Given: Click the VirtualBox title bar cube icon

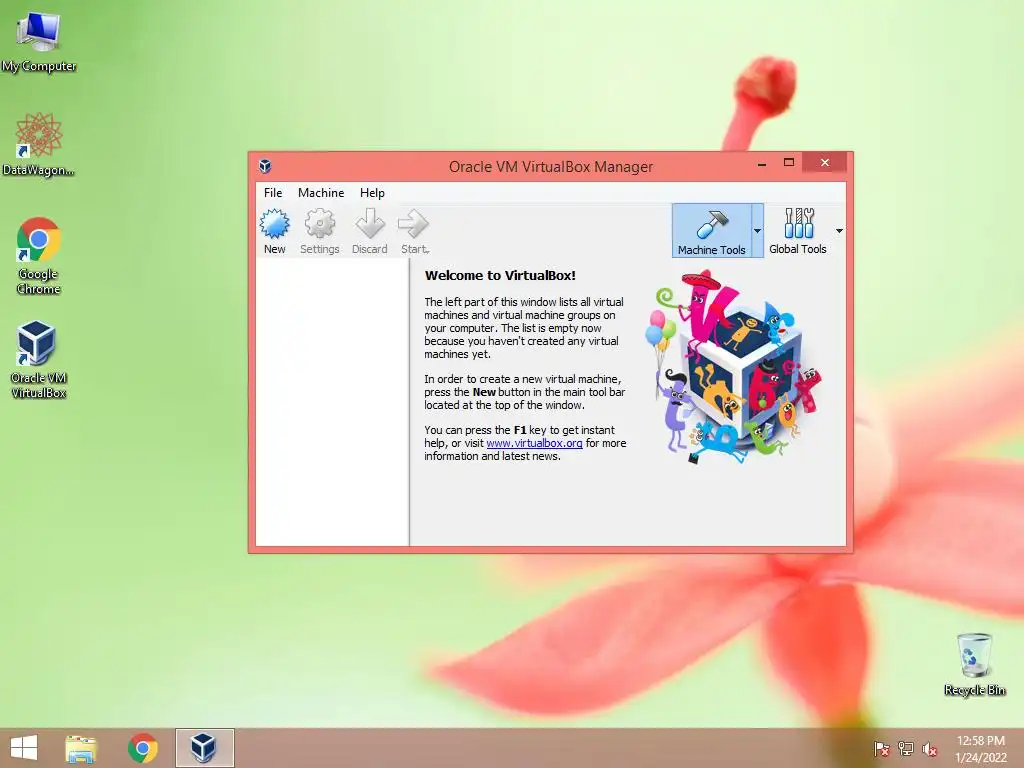Looking at the screenshot, I should [265, 167].
